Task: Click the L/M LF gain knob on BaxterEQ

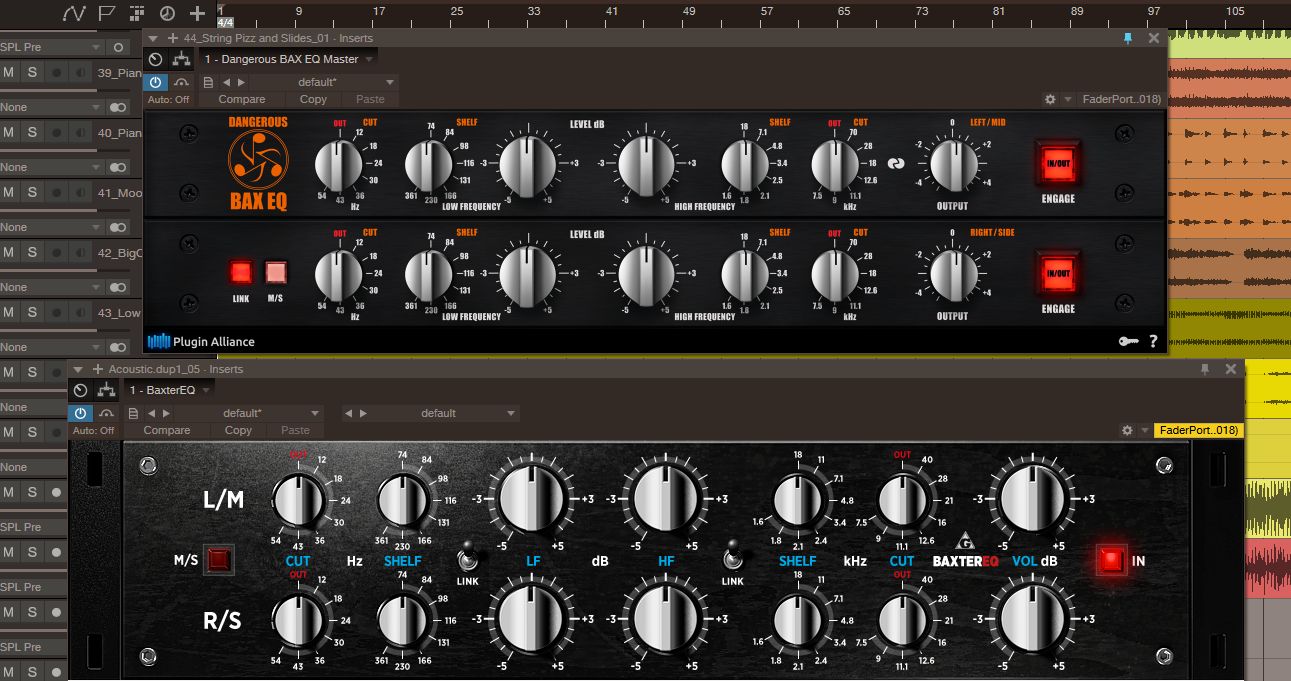Action: click(531, 498)
